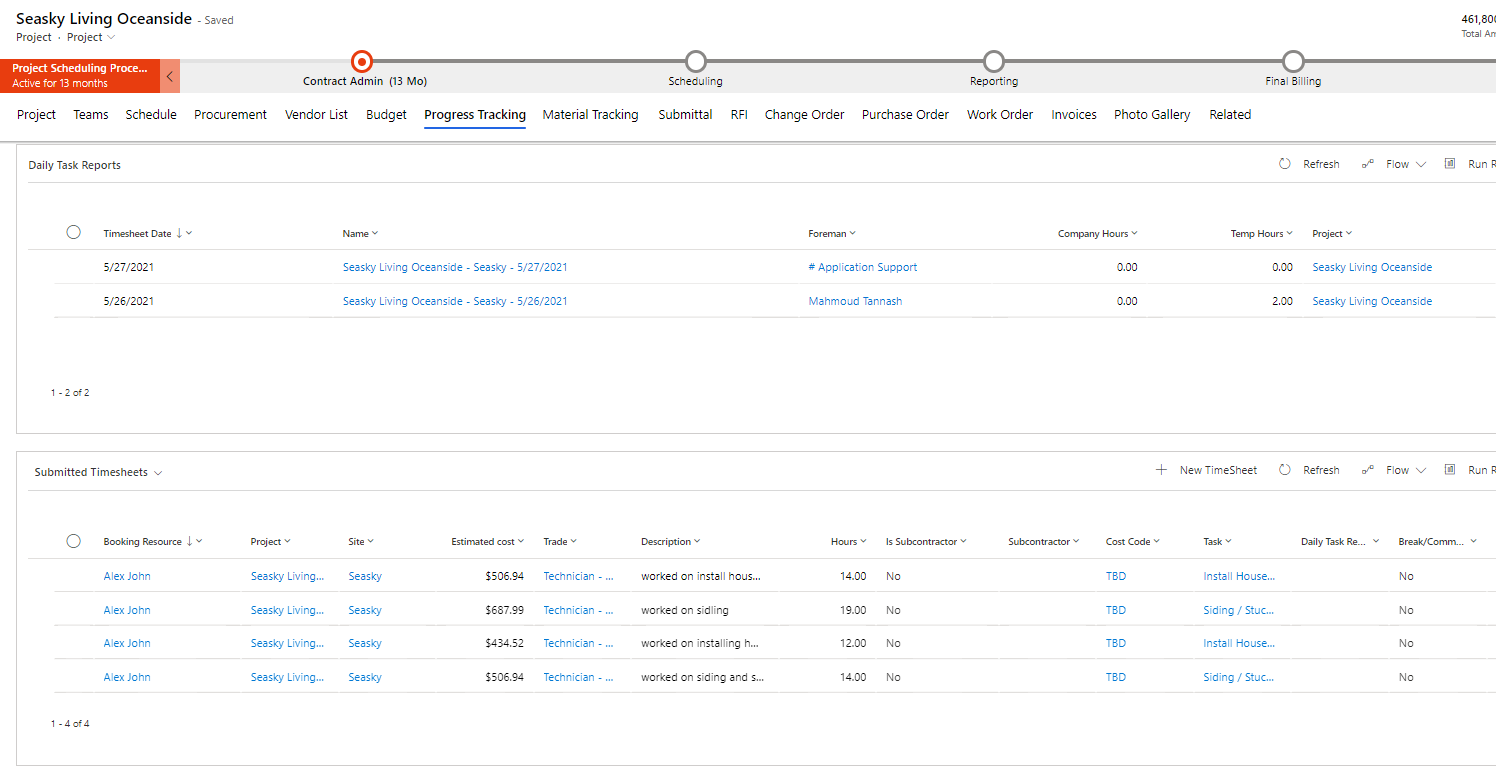Click the Refresh icon in Daily Task Reports
1496x770 pixels.
pyautogui.click(x=1285, y=164)
